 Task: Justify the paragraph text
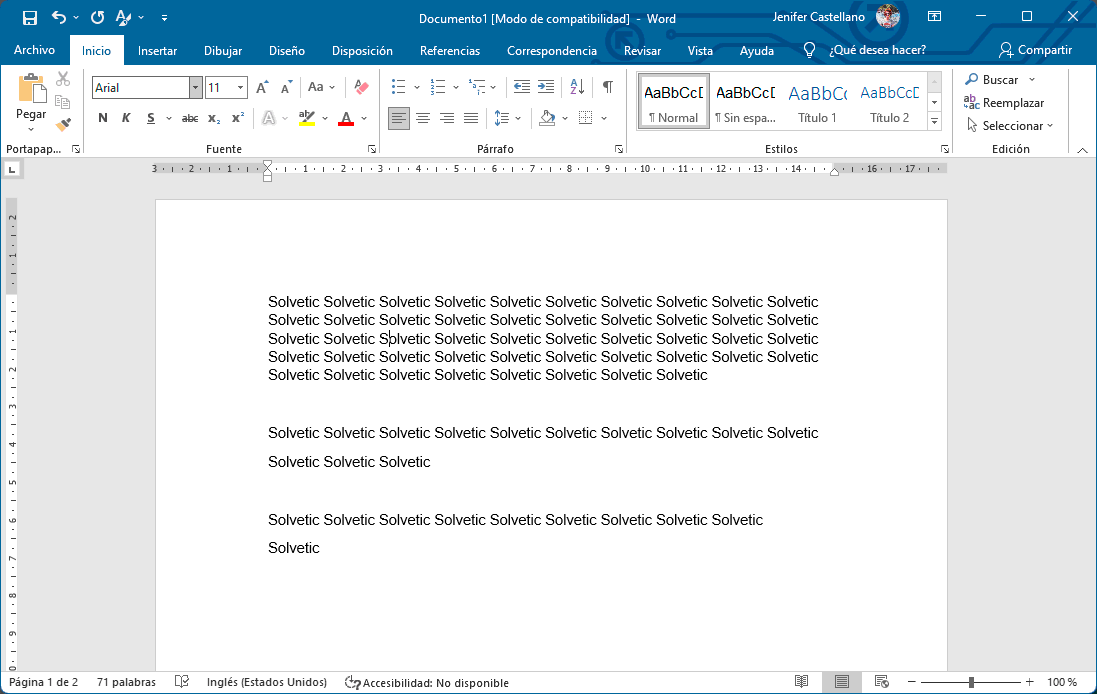click(x=471, y=118)
